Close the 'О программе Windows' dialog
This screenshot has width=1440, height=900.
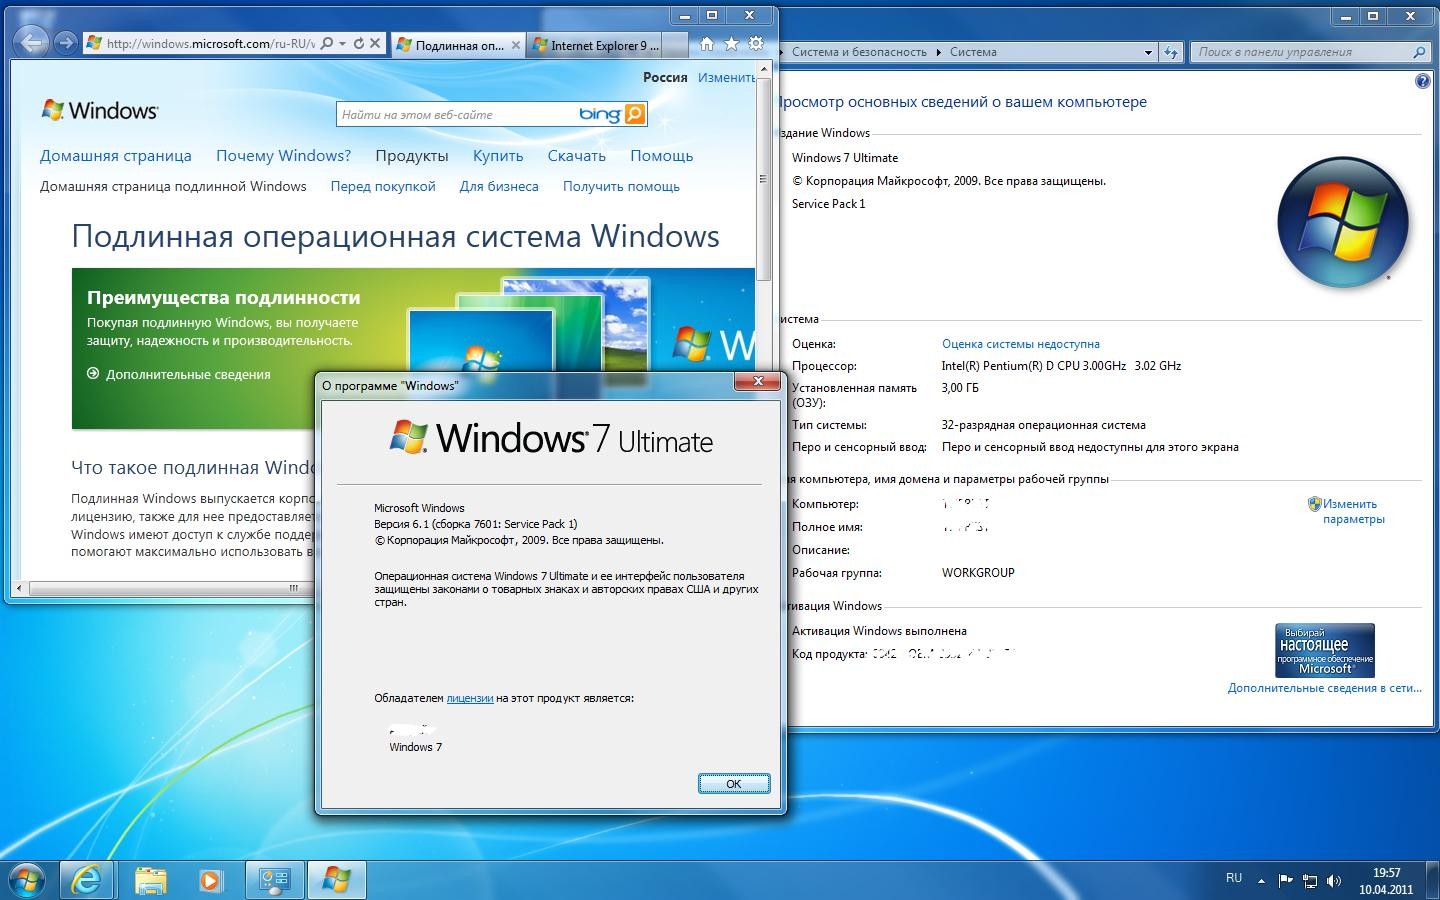point(758,381)
